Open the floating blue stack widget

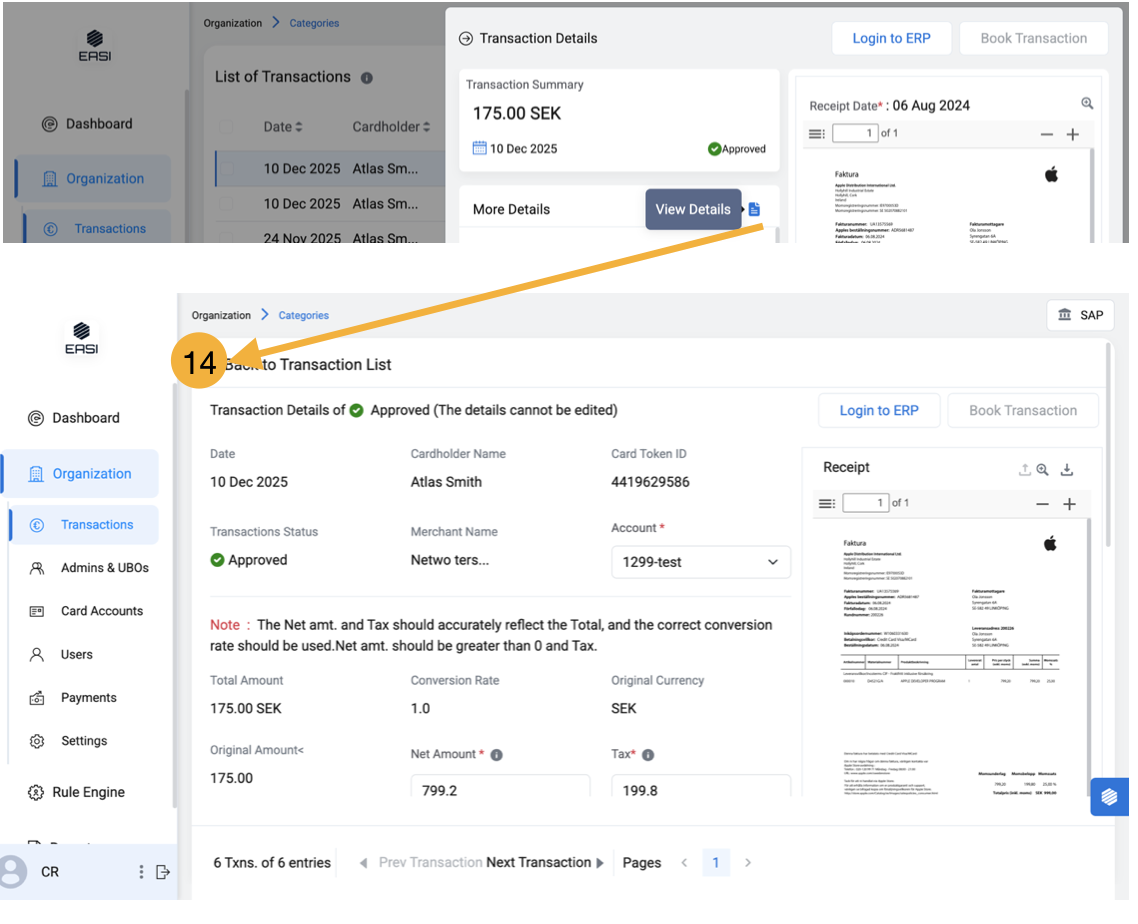(1109, 797)
